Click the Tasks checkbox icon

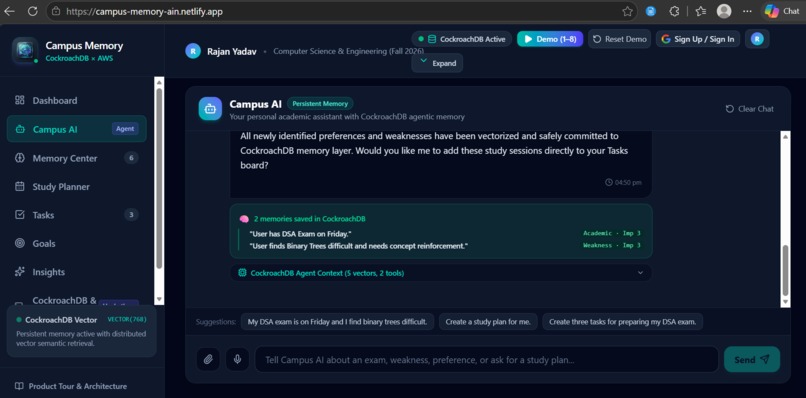tap(20, 214)
